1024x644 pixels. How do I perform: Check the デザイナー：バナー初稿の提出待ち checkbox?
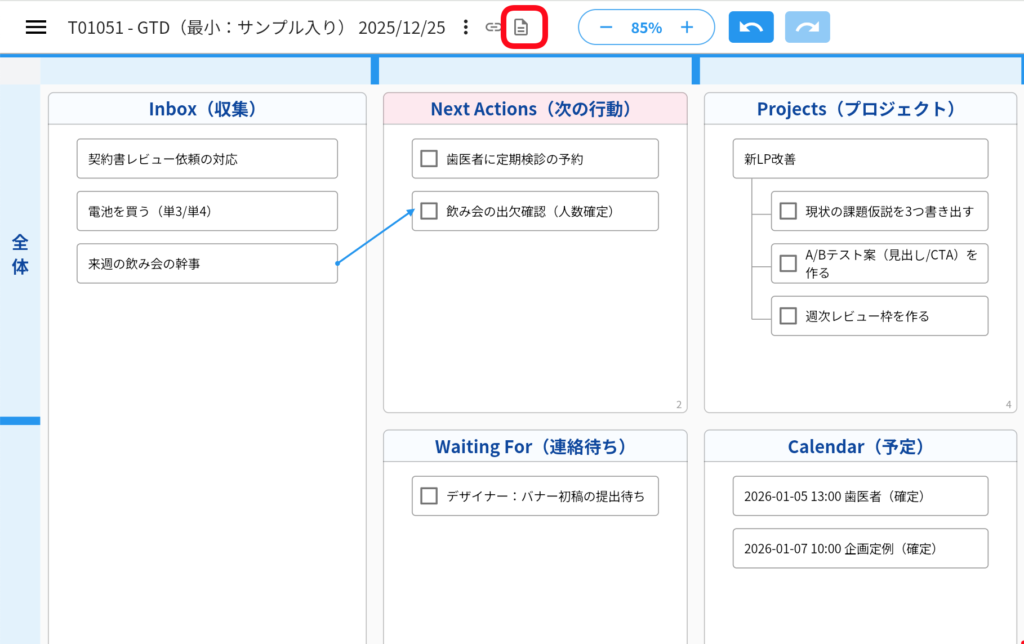pyautogui.click(x=429, y=495)
